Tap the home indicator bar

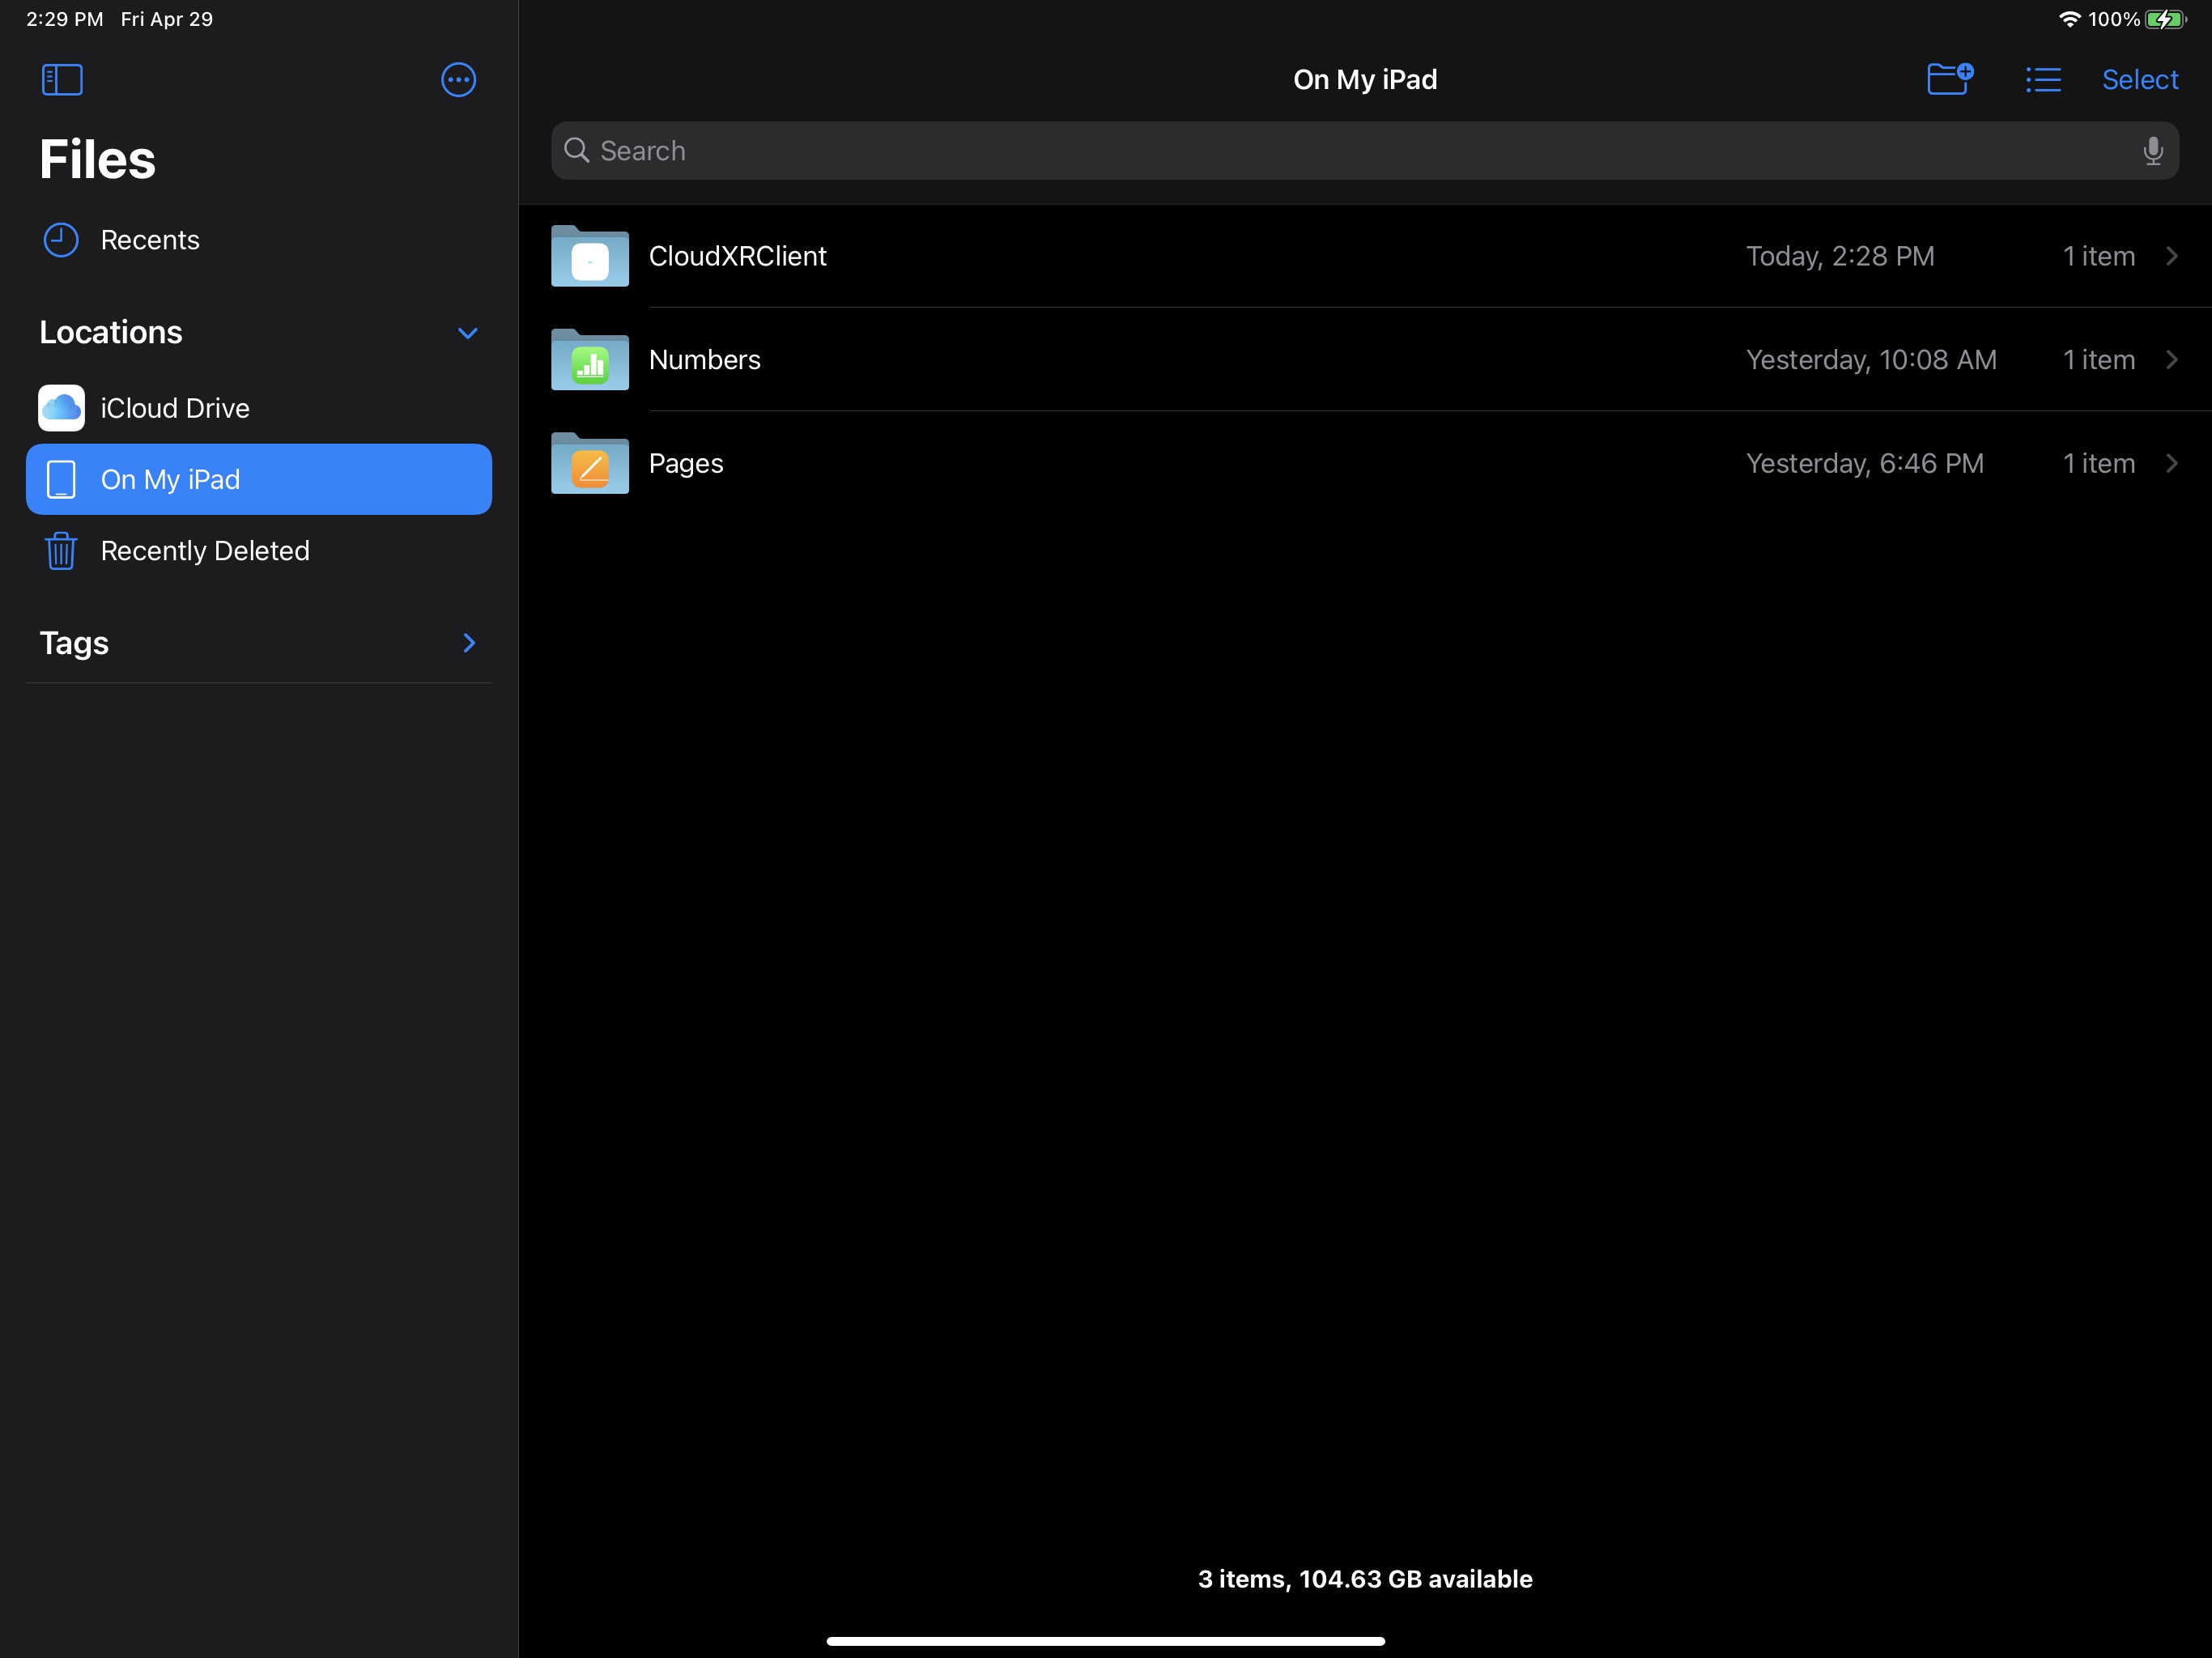coord(1105,1641)
